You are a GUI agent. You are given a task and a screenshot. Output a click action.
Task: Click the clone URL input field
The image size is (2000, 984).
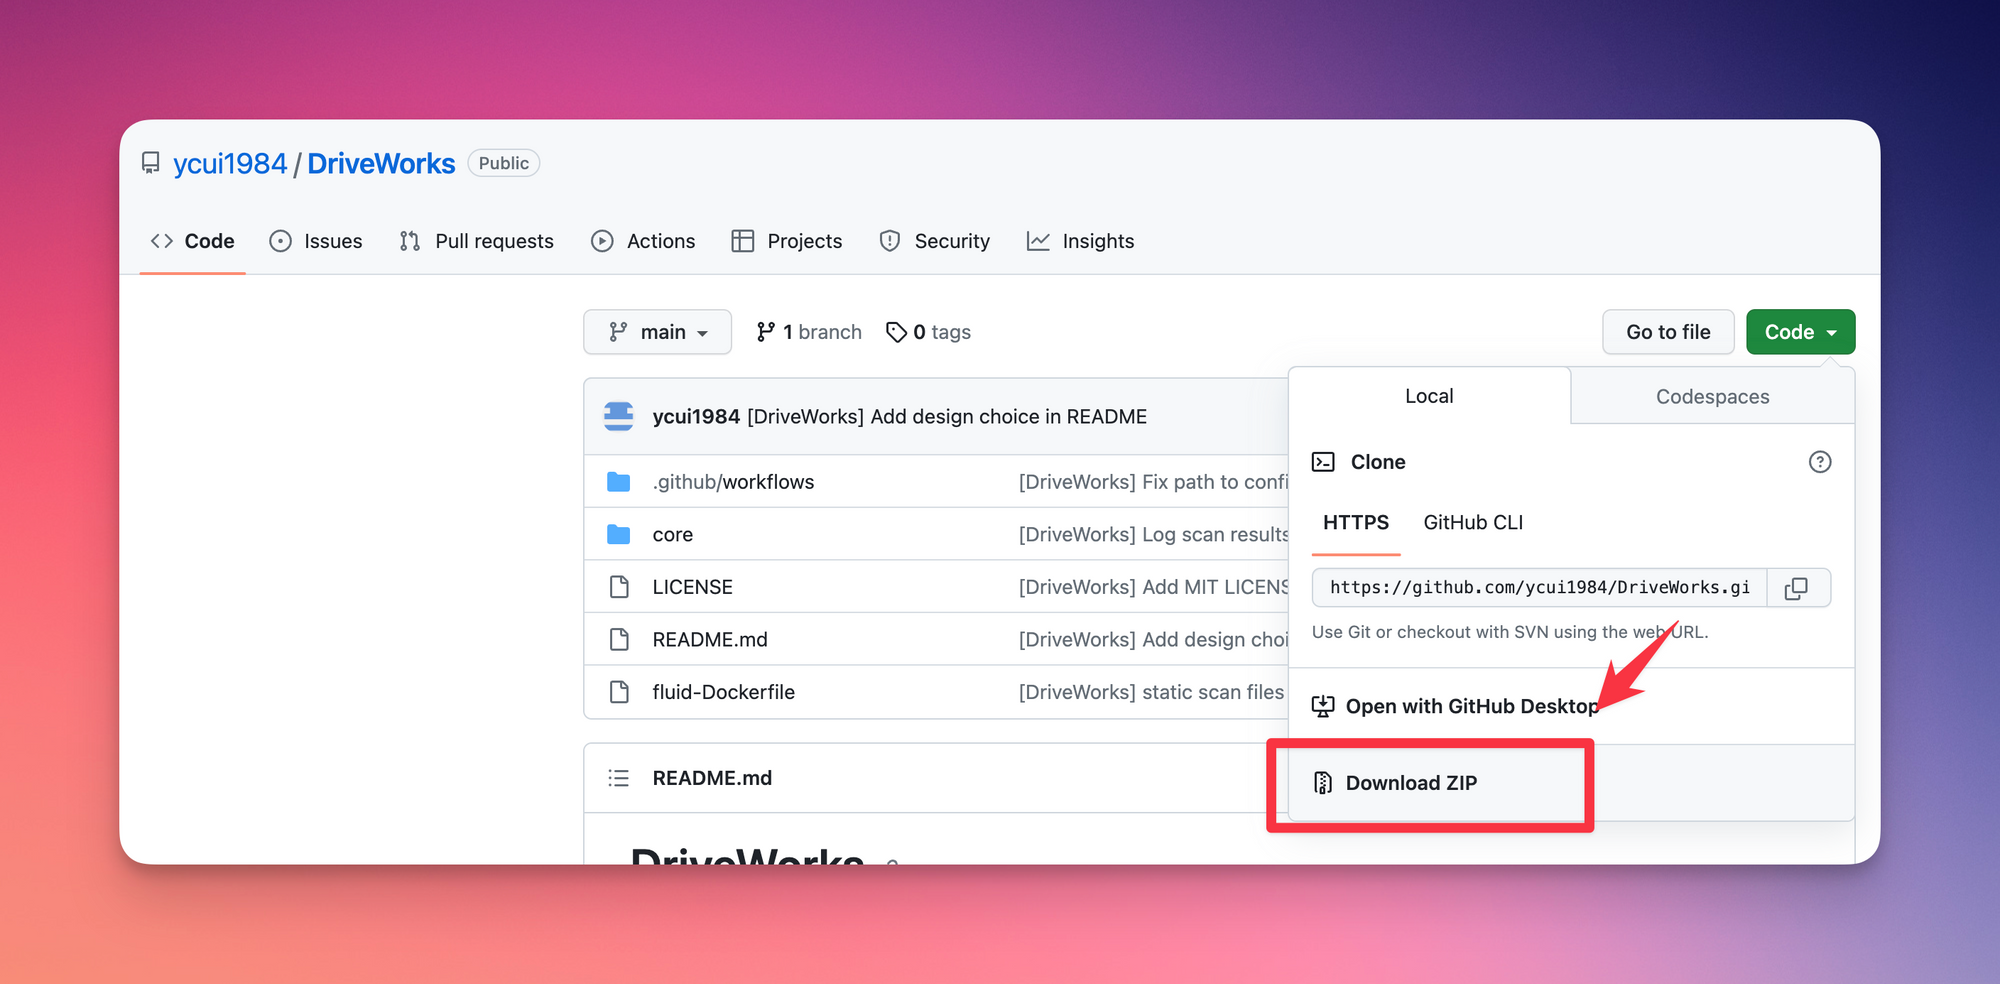[x=1540, y=588]
